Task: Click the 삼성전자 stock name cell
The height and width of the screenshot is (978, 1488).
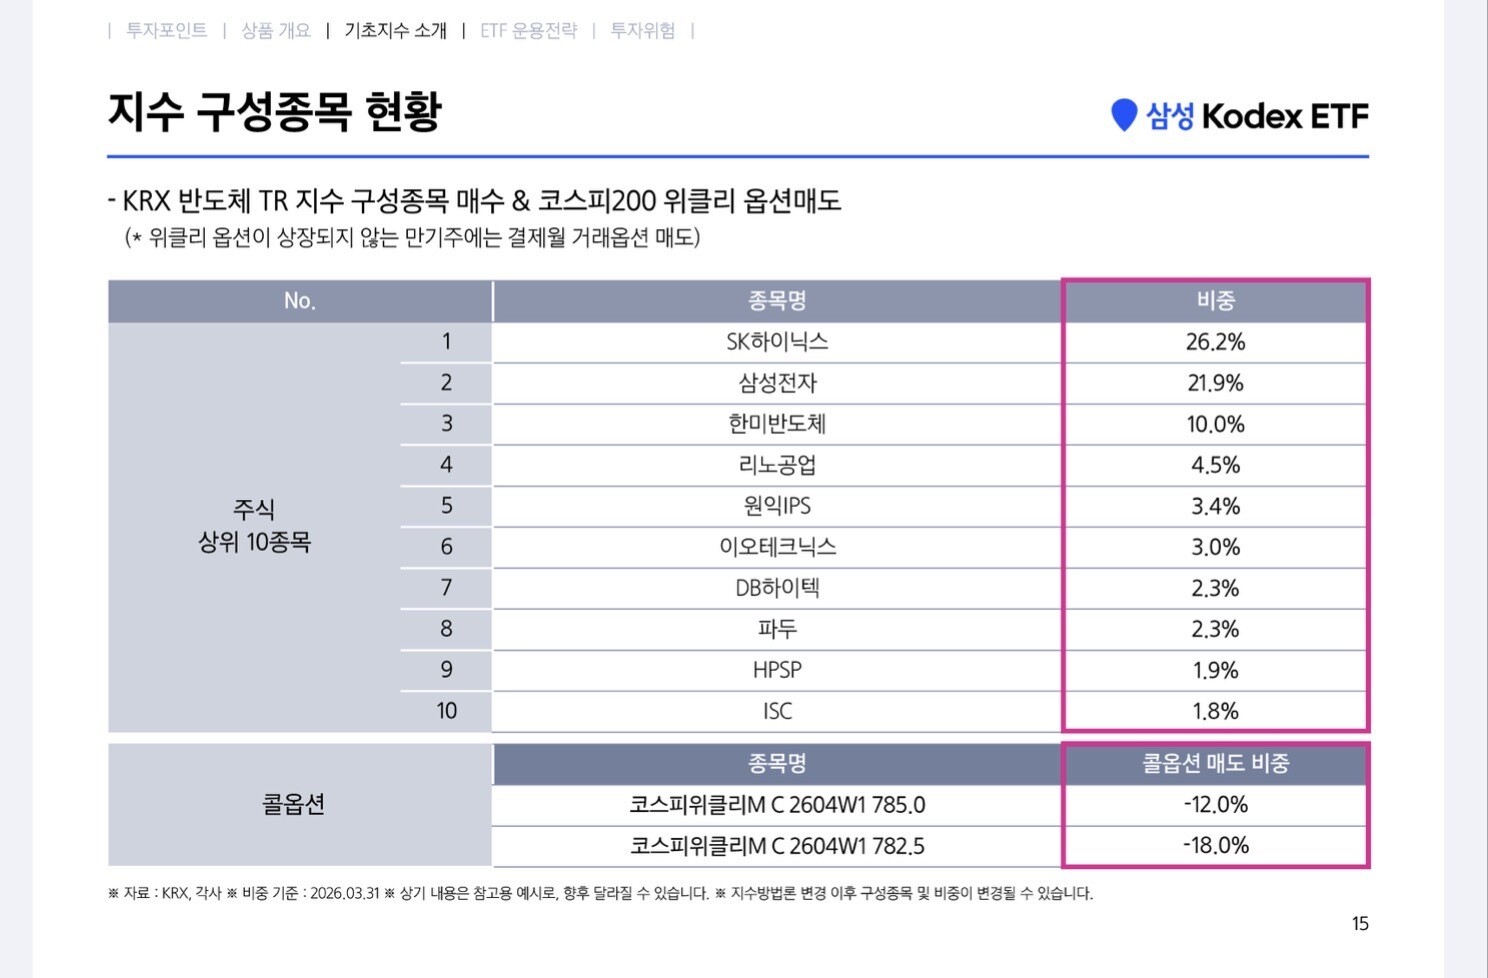Action: point(777,383)
